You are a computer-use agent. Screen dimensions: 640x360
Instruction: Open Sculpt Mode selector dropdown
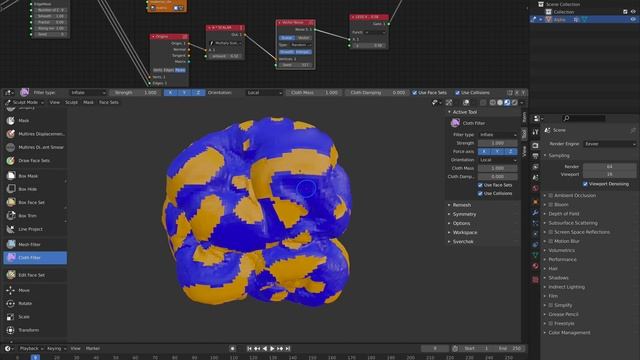tap(24, 102)
